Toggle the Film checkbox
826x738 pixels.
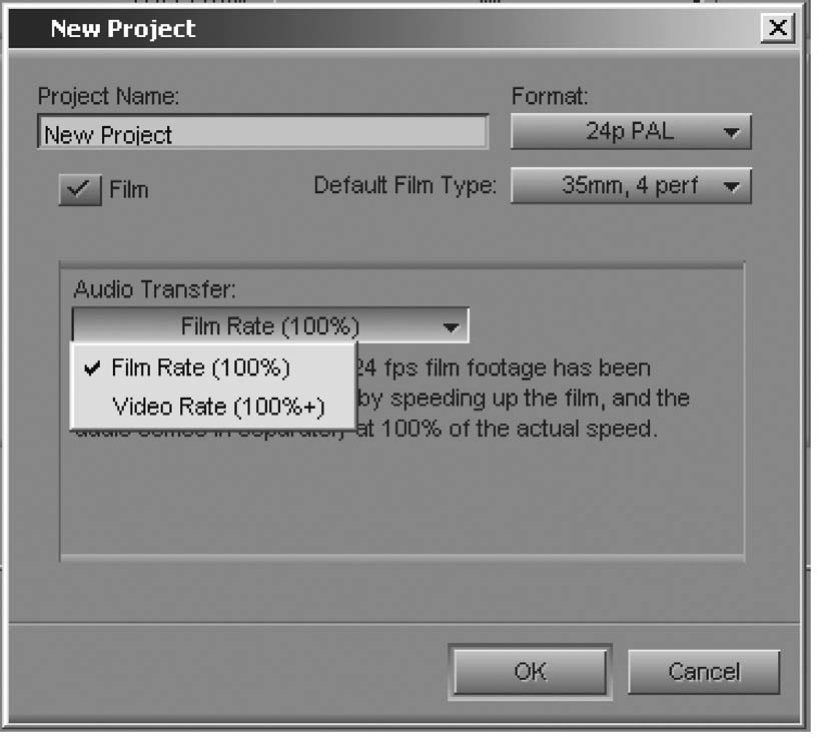[80, 190]
